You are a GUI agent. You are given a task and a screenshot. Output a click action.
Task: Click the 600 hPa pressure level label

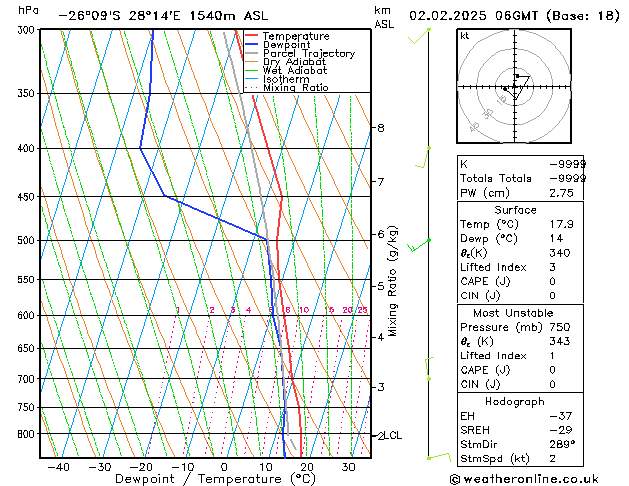click(x=26, y=315)
